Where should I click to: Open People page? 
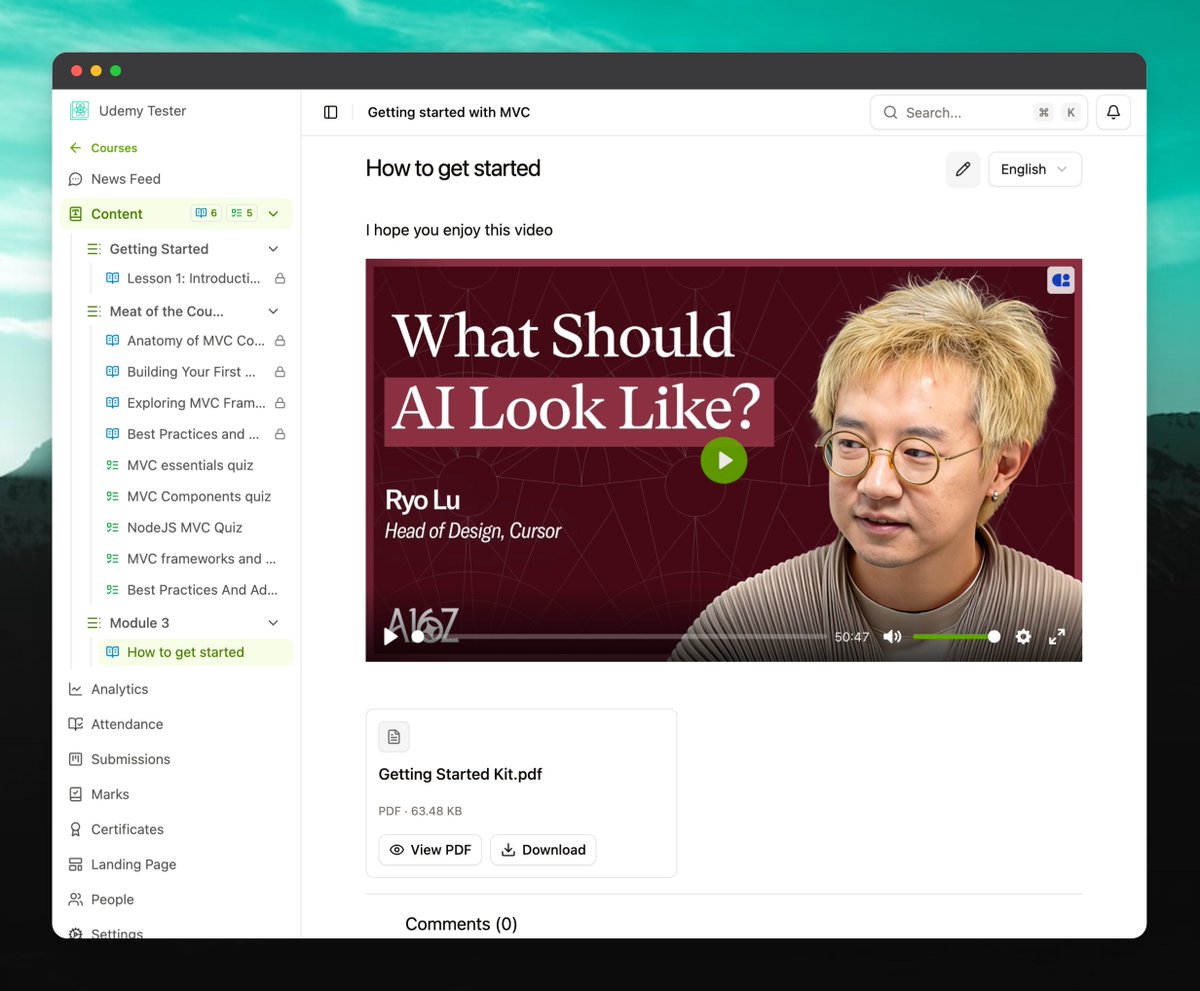(112, 899)
